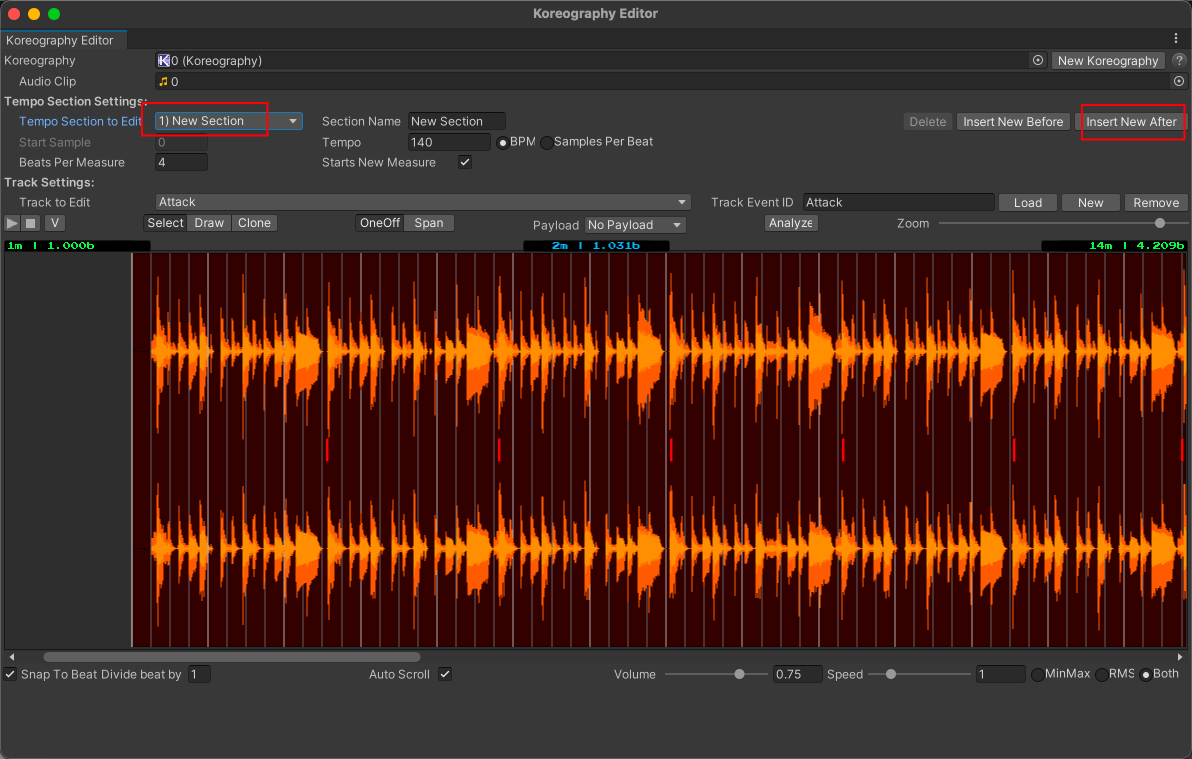The width and height of the screenshot is (1192, 759).
Task: Click the "2m | 1.031b" playhead position readout
Action: 596,246
